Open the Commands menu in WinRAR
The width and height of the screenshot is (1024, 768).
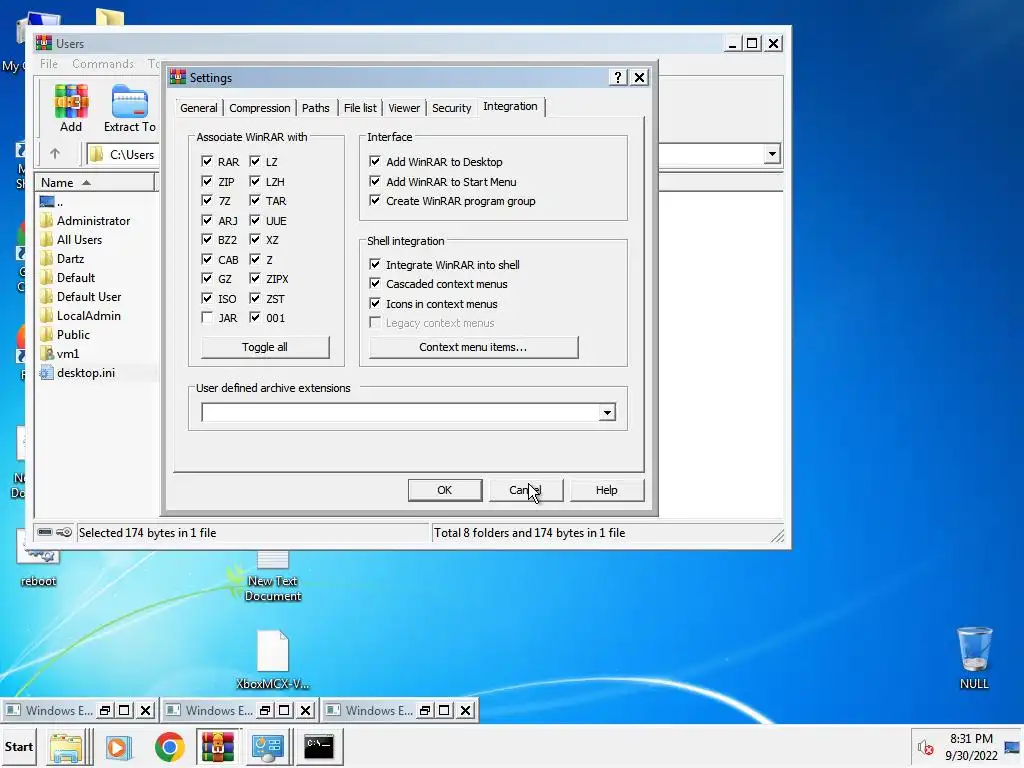point(103,63)
